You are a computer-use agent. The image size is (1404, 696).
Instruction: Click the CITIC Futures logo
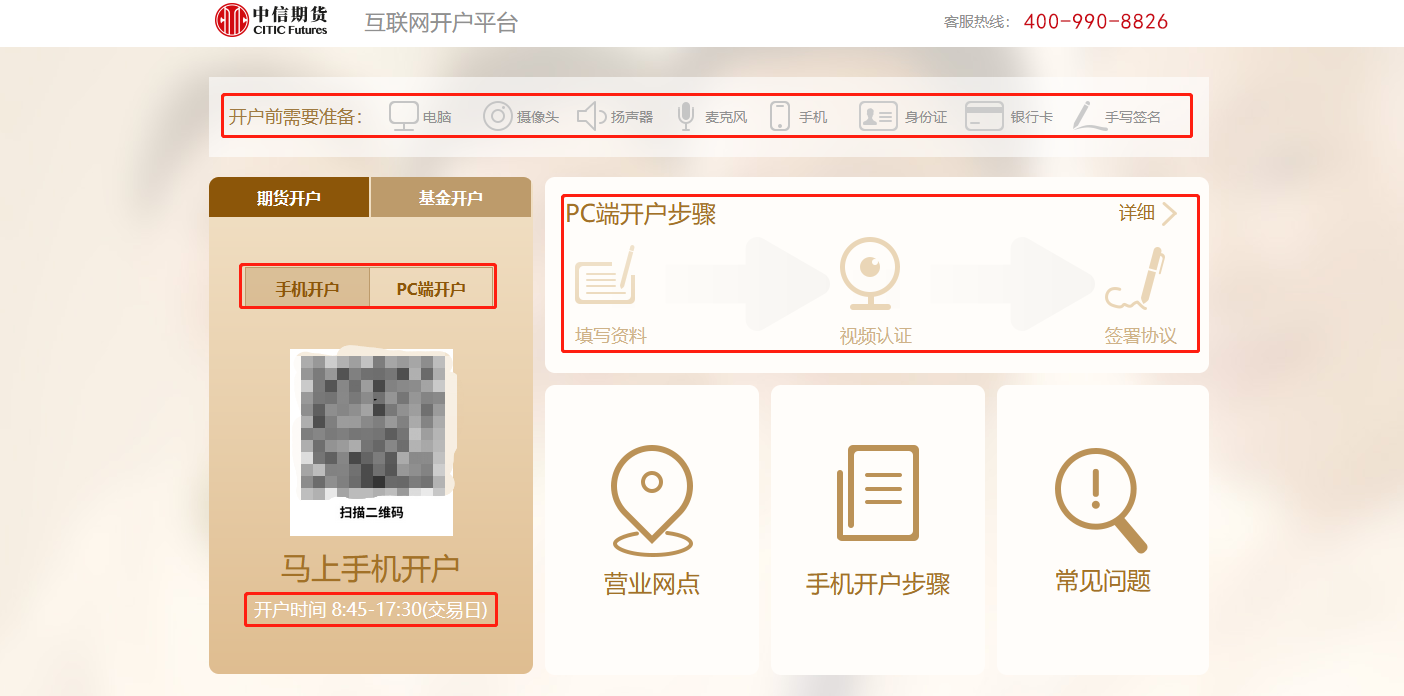pos(272,20)
